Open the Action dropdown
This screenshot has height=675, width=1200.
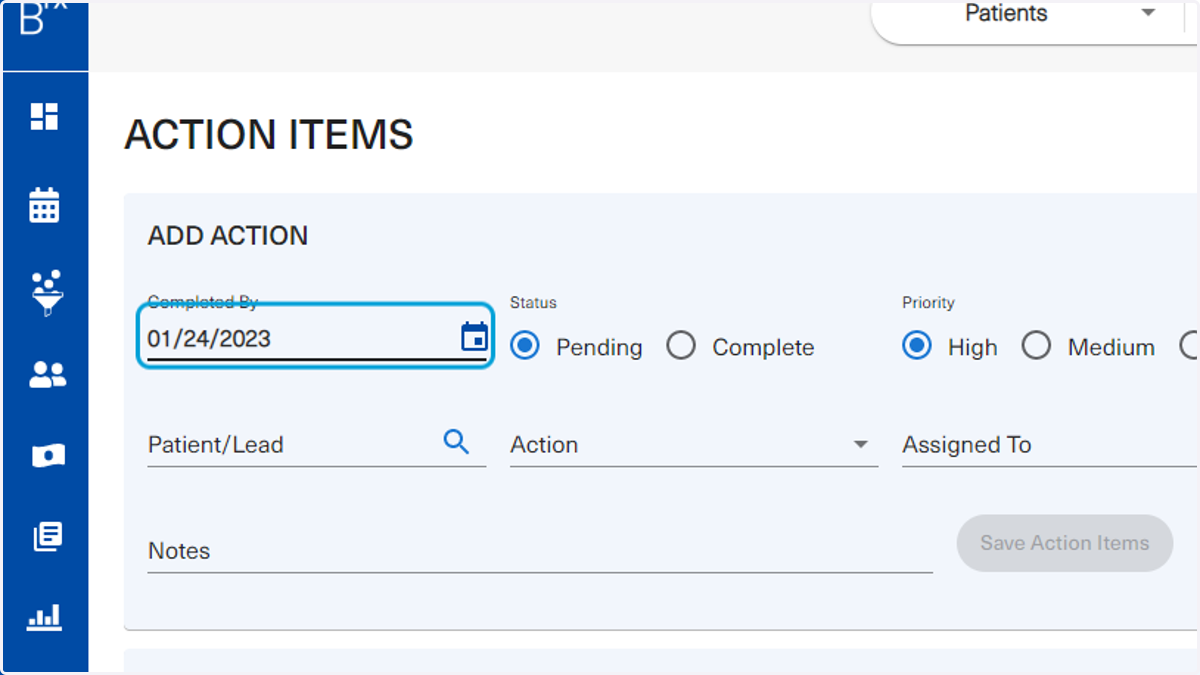click(694, 445)
